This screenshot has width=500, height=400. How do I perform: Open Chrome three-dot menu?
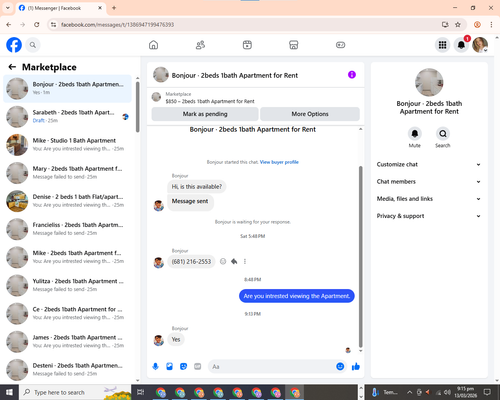tap(491, 25)
